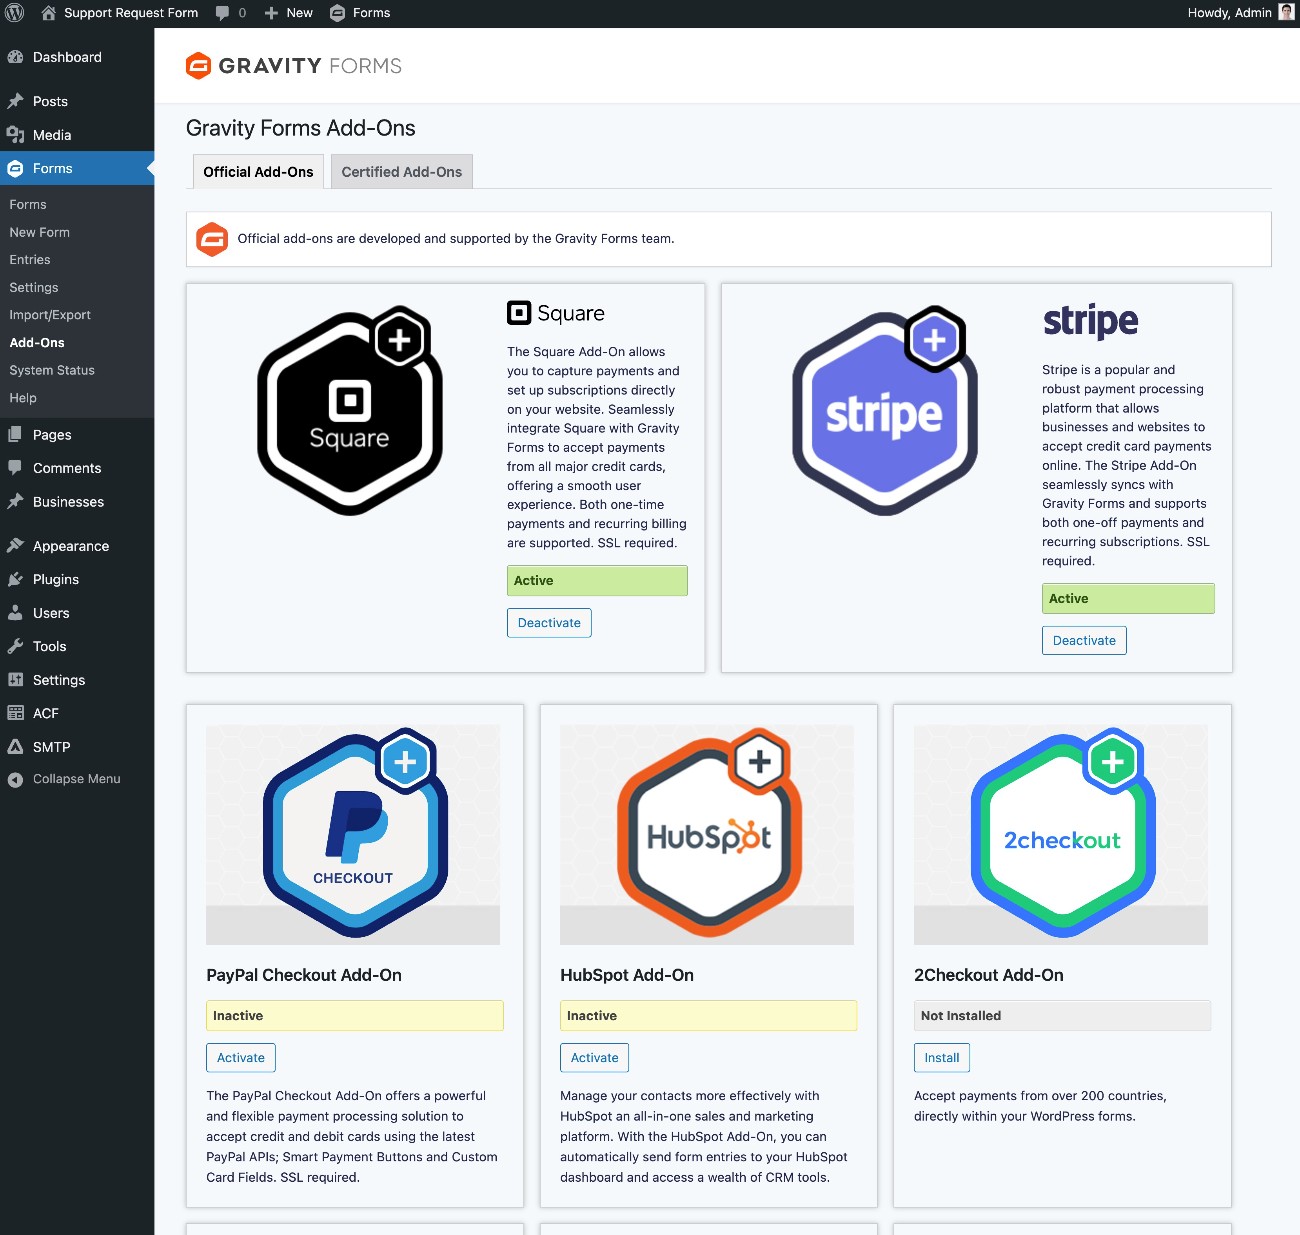Click the Gravity Forms logo in header
Viewport: 1300px width, 1235px height.
pyautogui.click(x=294, y=66)
